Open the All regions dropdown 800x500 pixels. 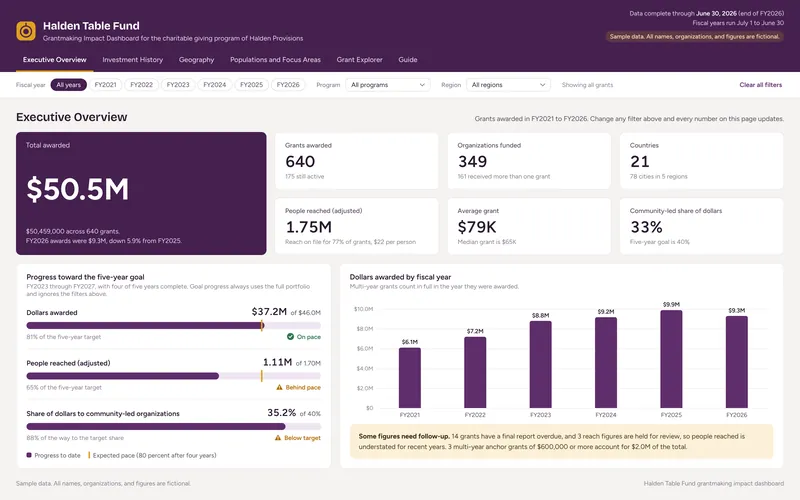point(508,85)
